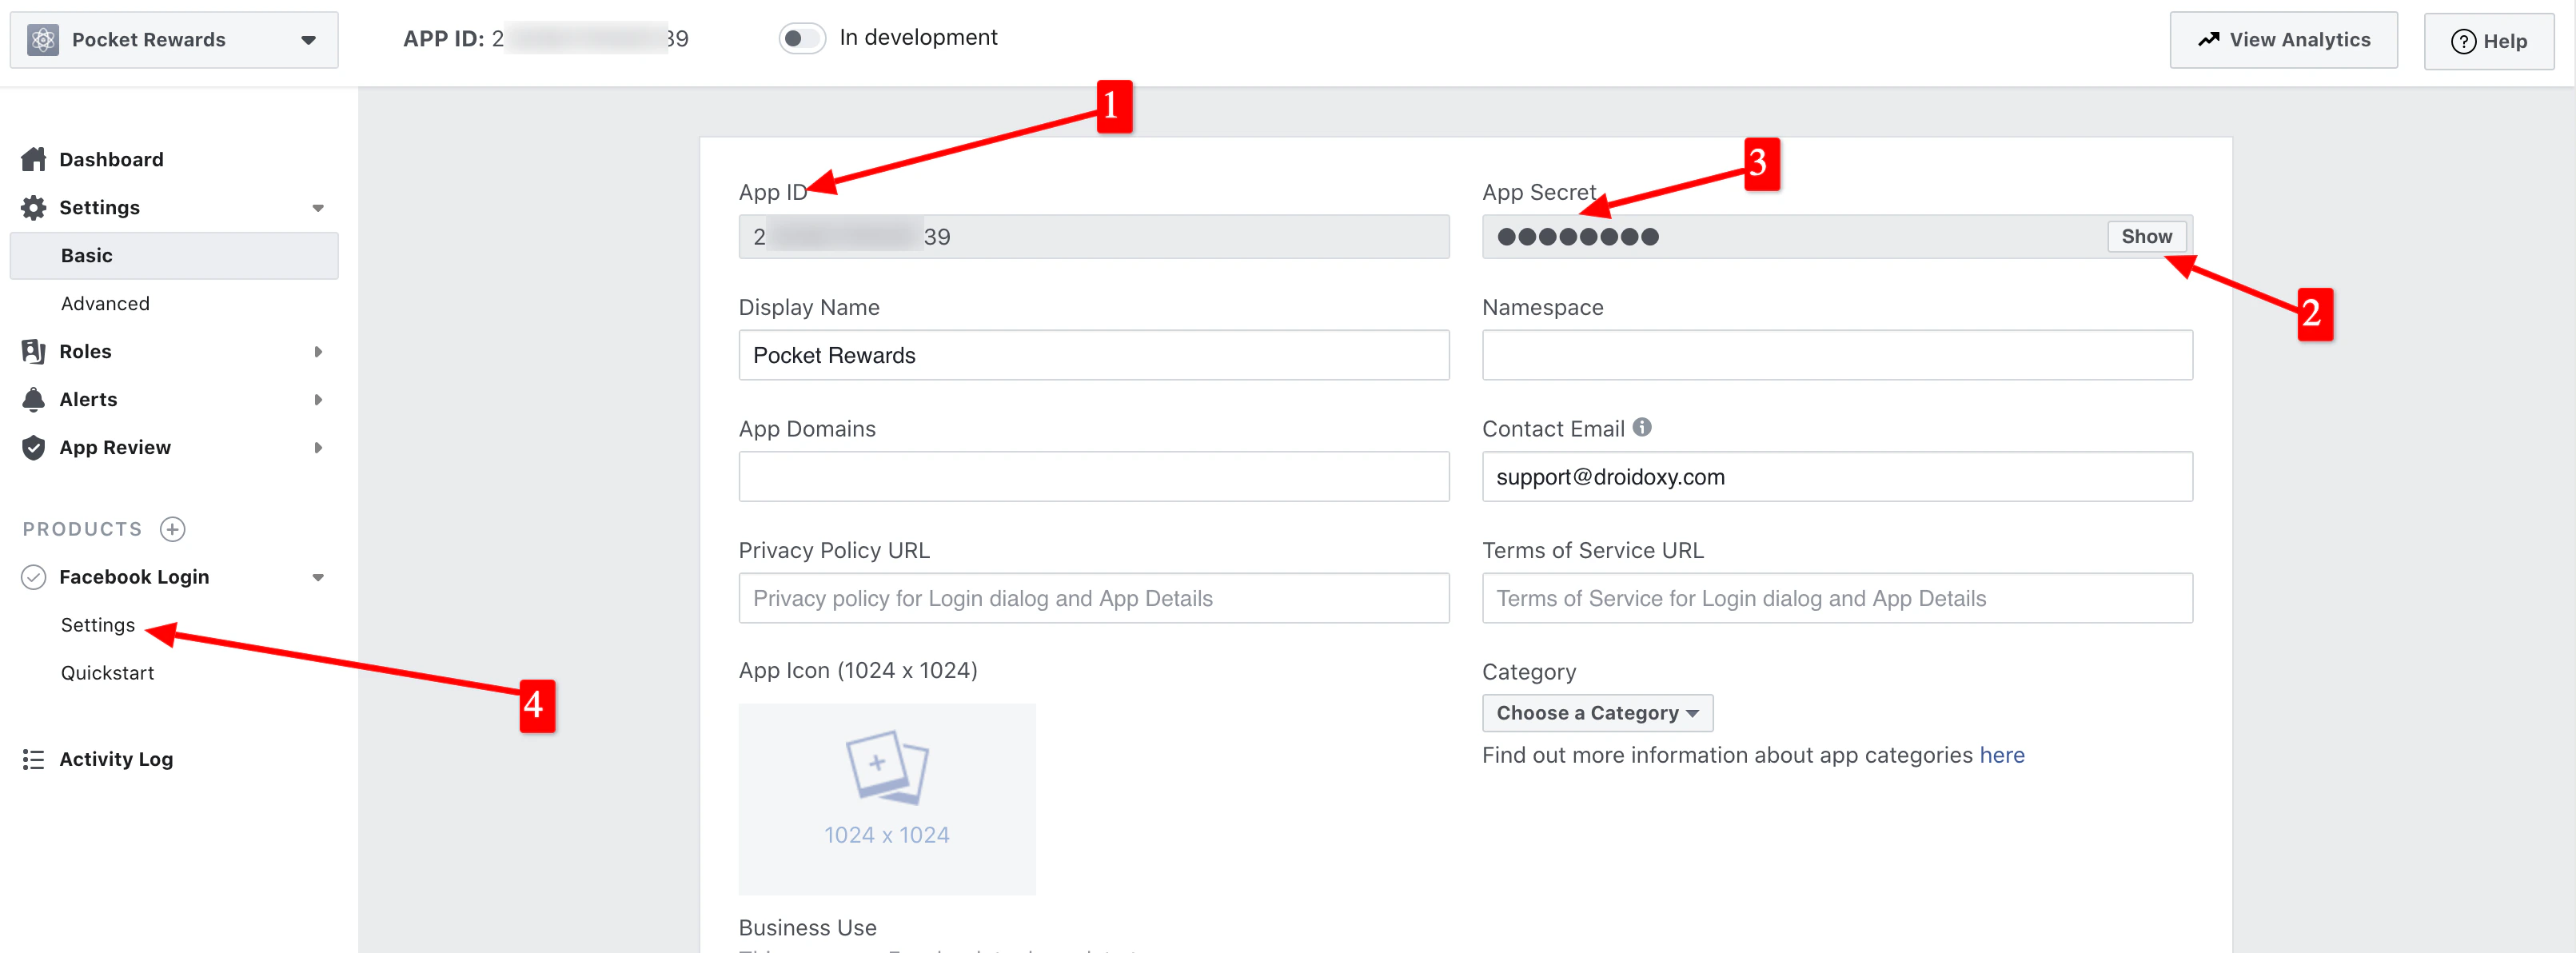Click the Display Name field
Screen dimensions: 2576x953
tap(1094, 355)
